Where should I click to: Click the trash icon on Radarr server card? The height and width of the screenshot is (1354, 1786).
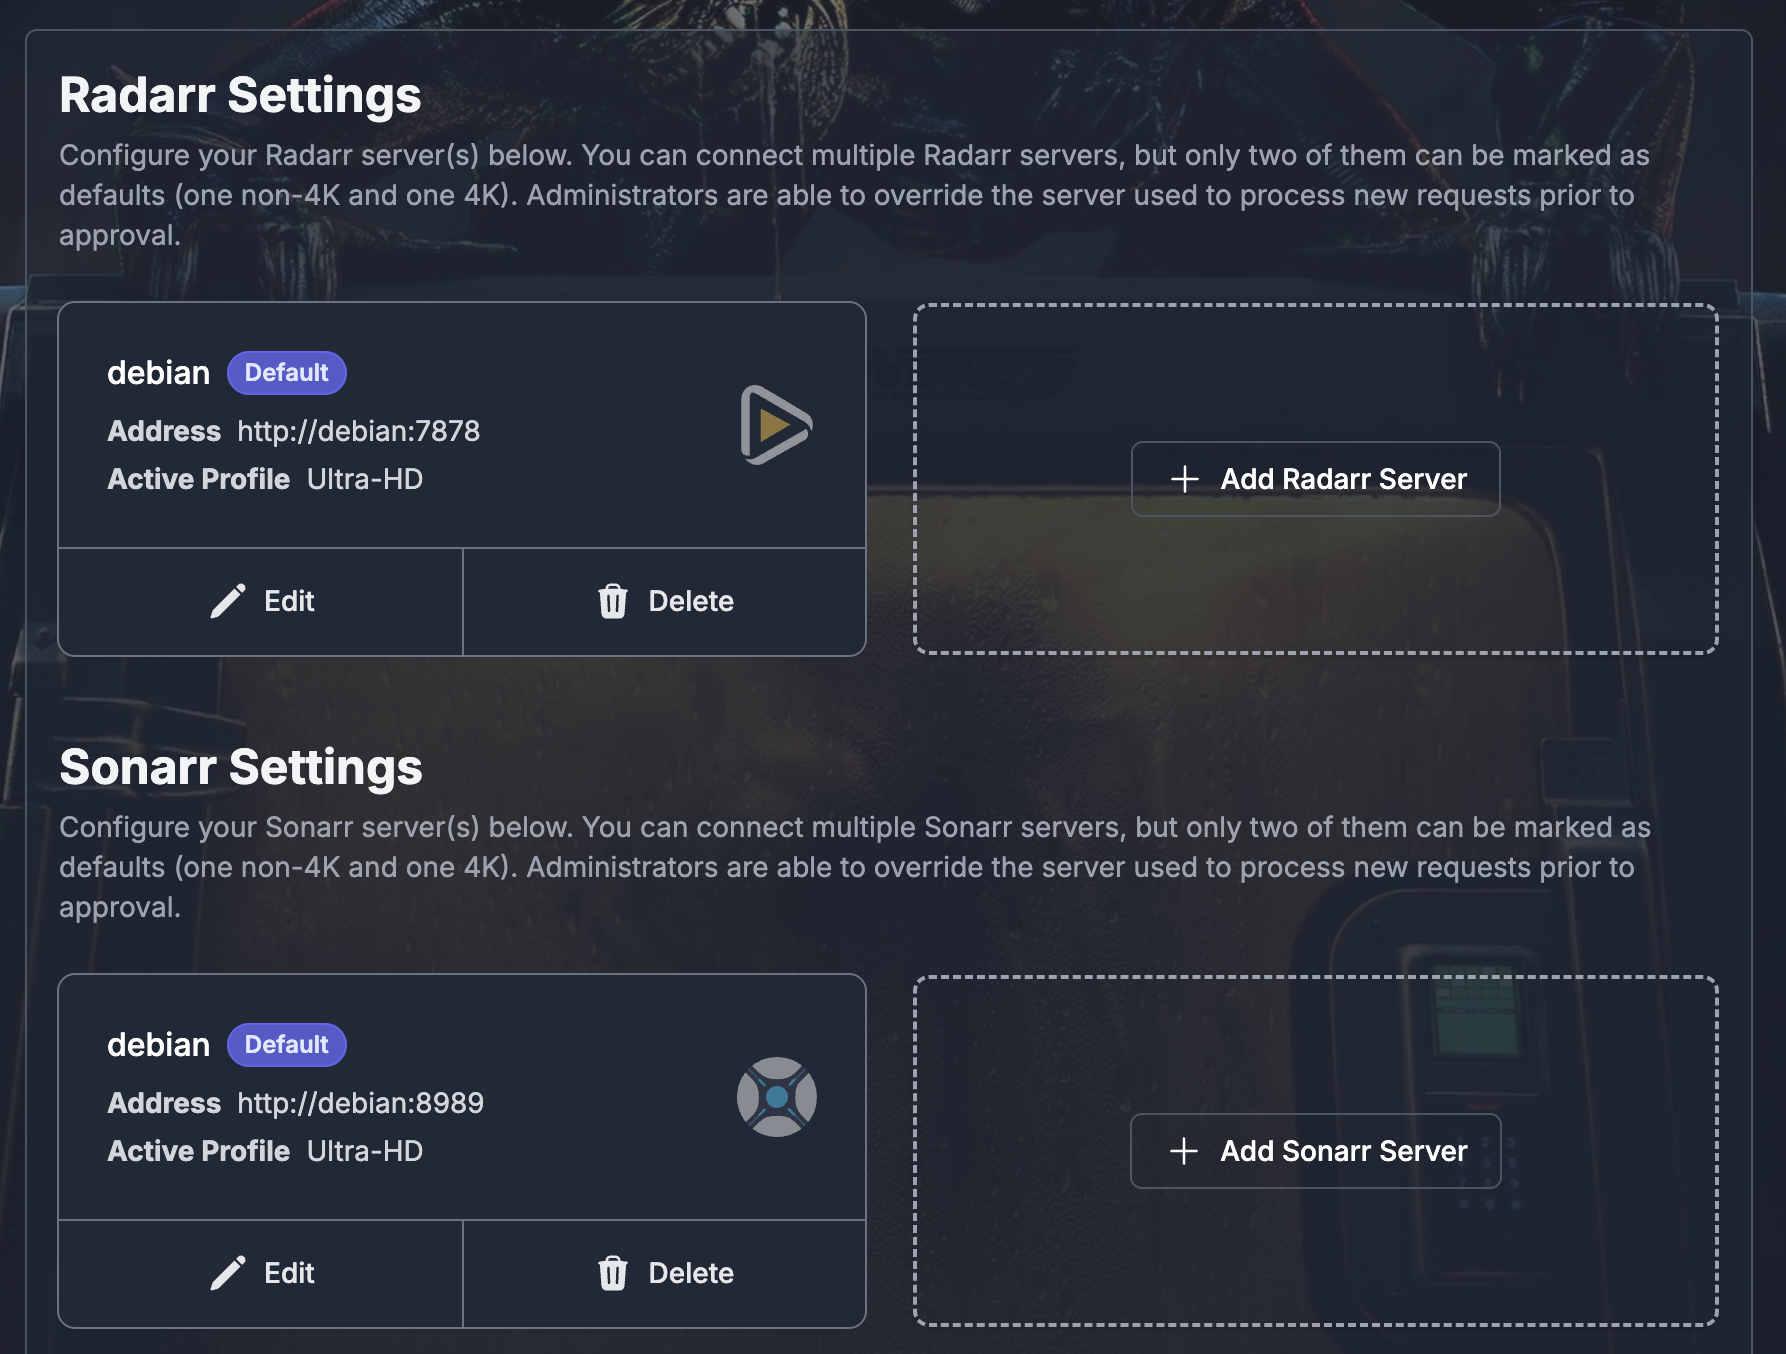coord(613,601)
